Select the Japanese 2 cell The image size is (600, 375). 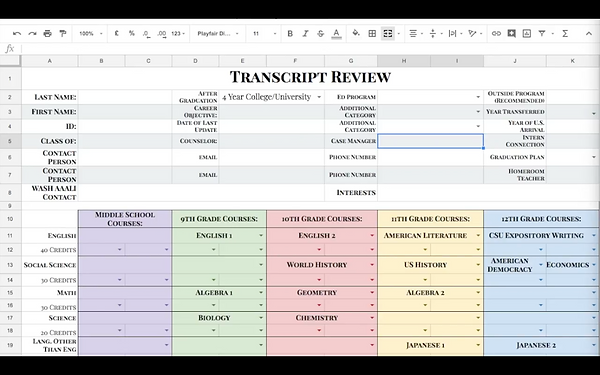point(541,345)
